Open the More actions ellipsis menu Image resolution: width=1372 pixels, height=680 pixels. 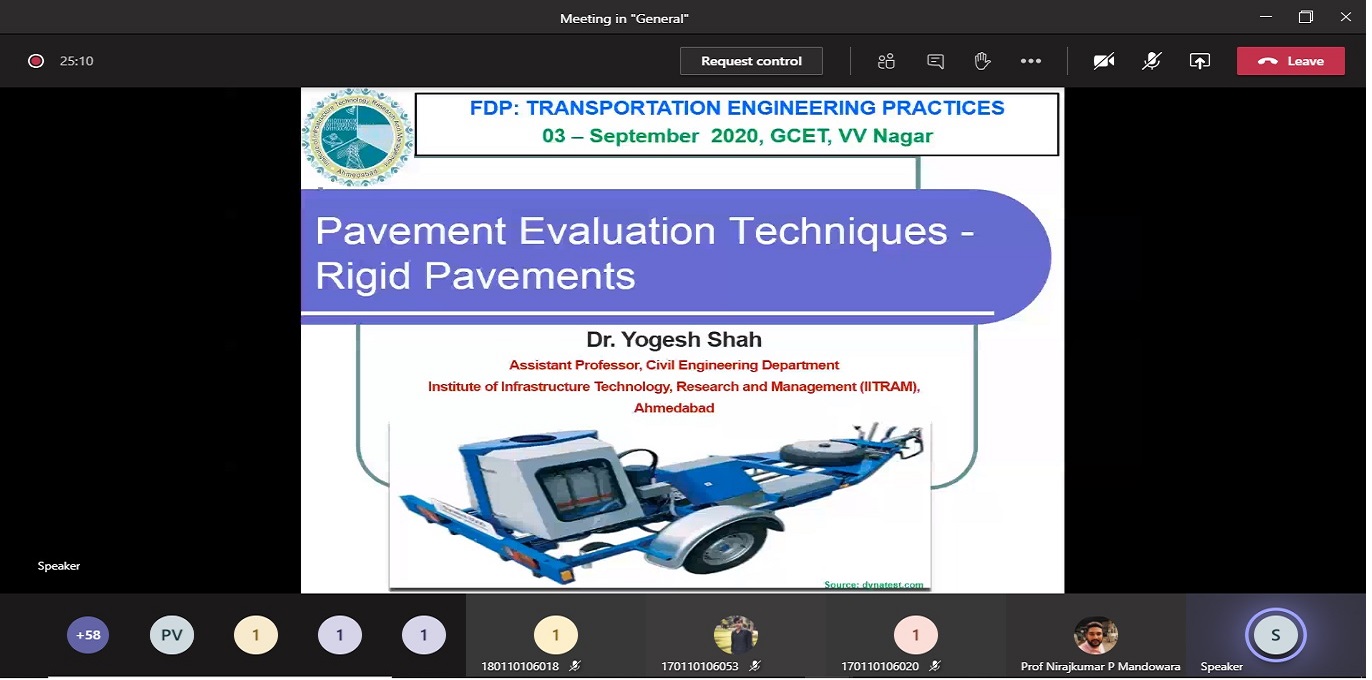click(x=1031, y=61)
